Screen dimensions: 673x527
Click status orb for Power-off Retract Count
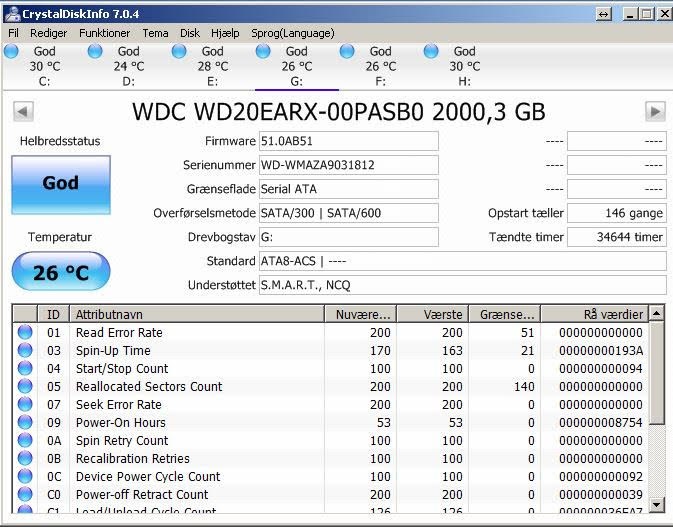[x=25, y=494]
